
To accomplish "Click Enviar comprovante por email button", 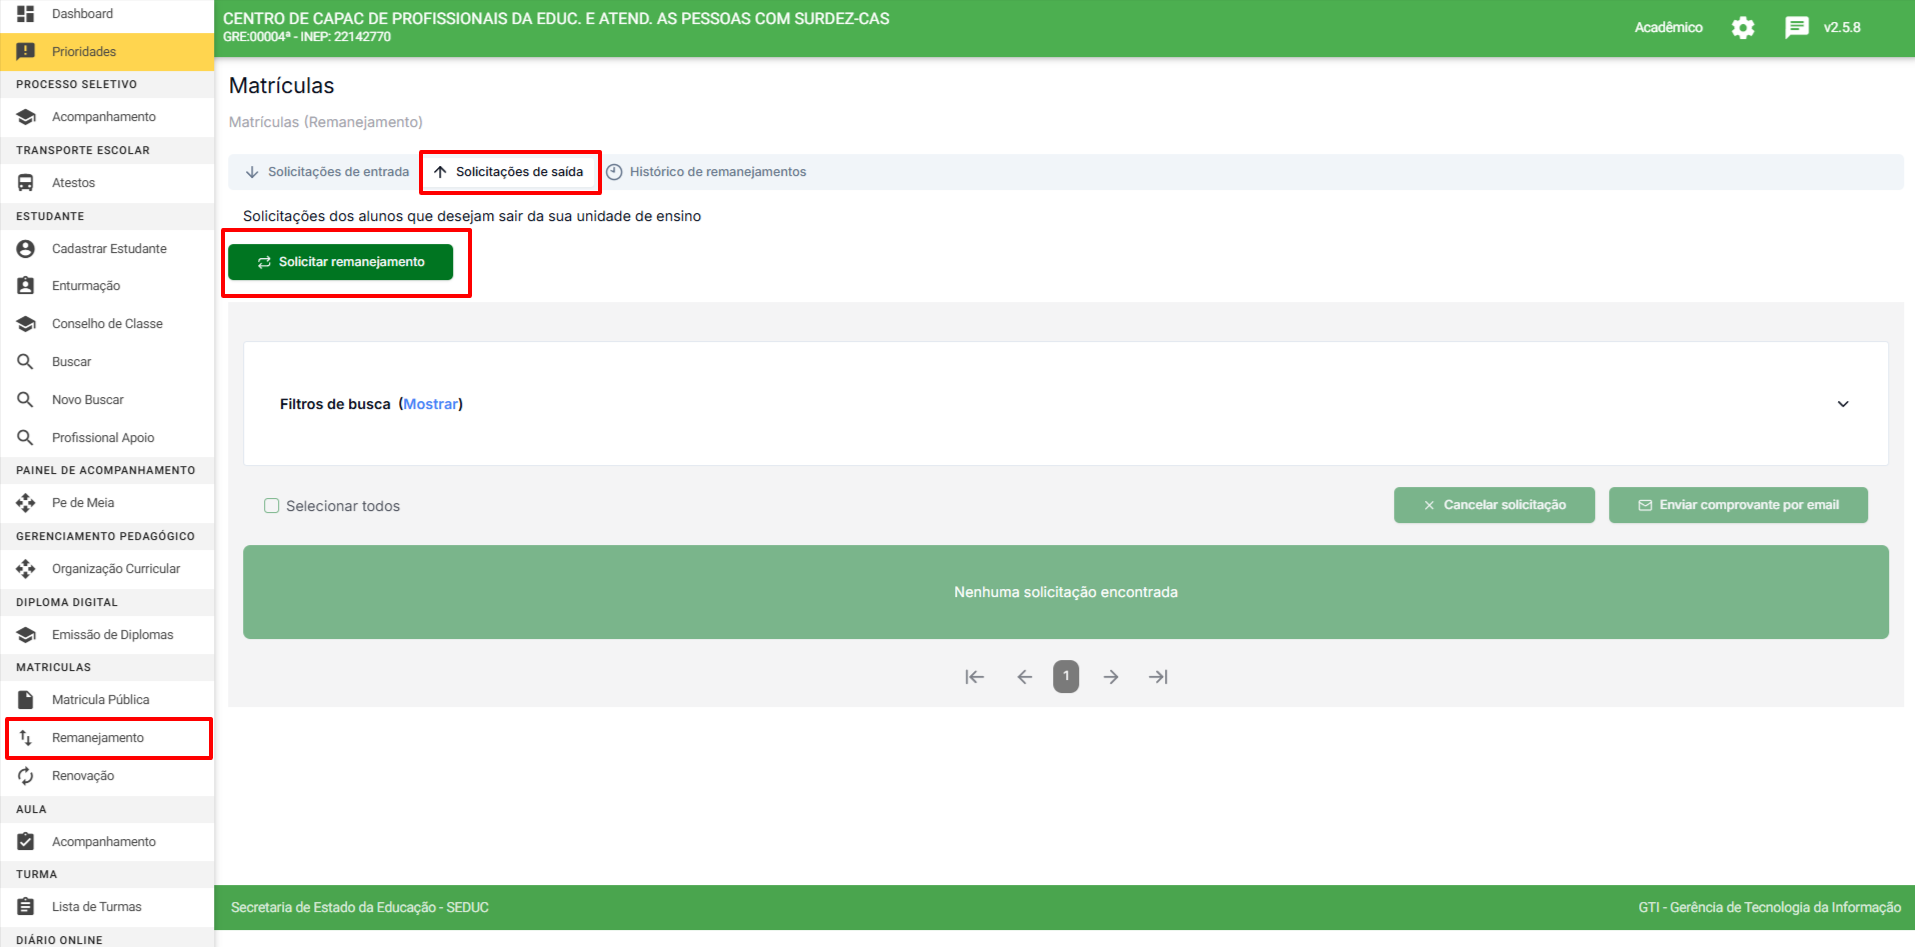I will [1737, 505].
